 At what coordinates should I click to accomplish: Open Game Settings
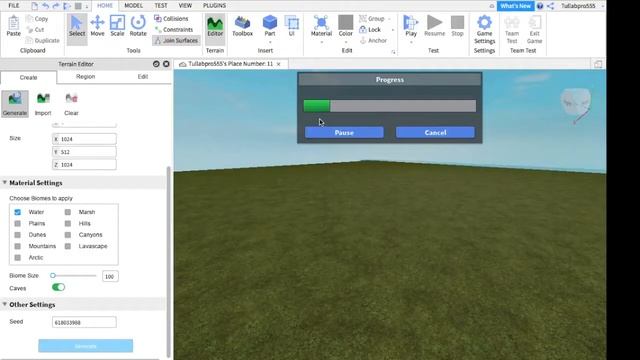click(484, 29)
